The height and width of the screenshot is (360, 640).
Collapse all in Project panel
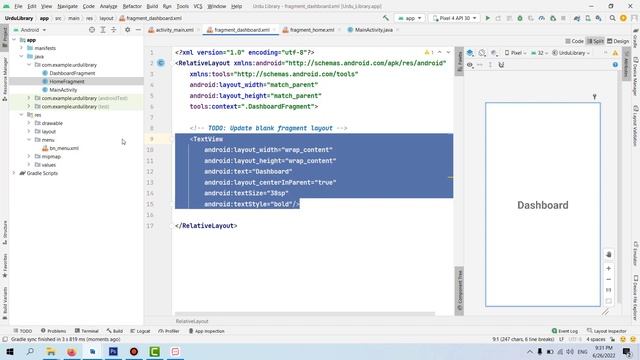113,30
